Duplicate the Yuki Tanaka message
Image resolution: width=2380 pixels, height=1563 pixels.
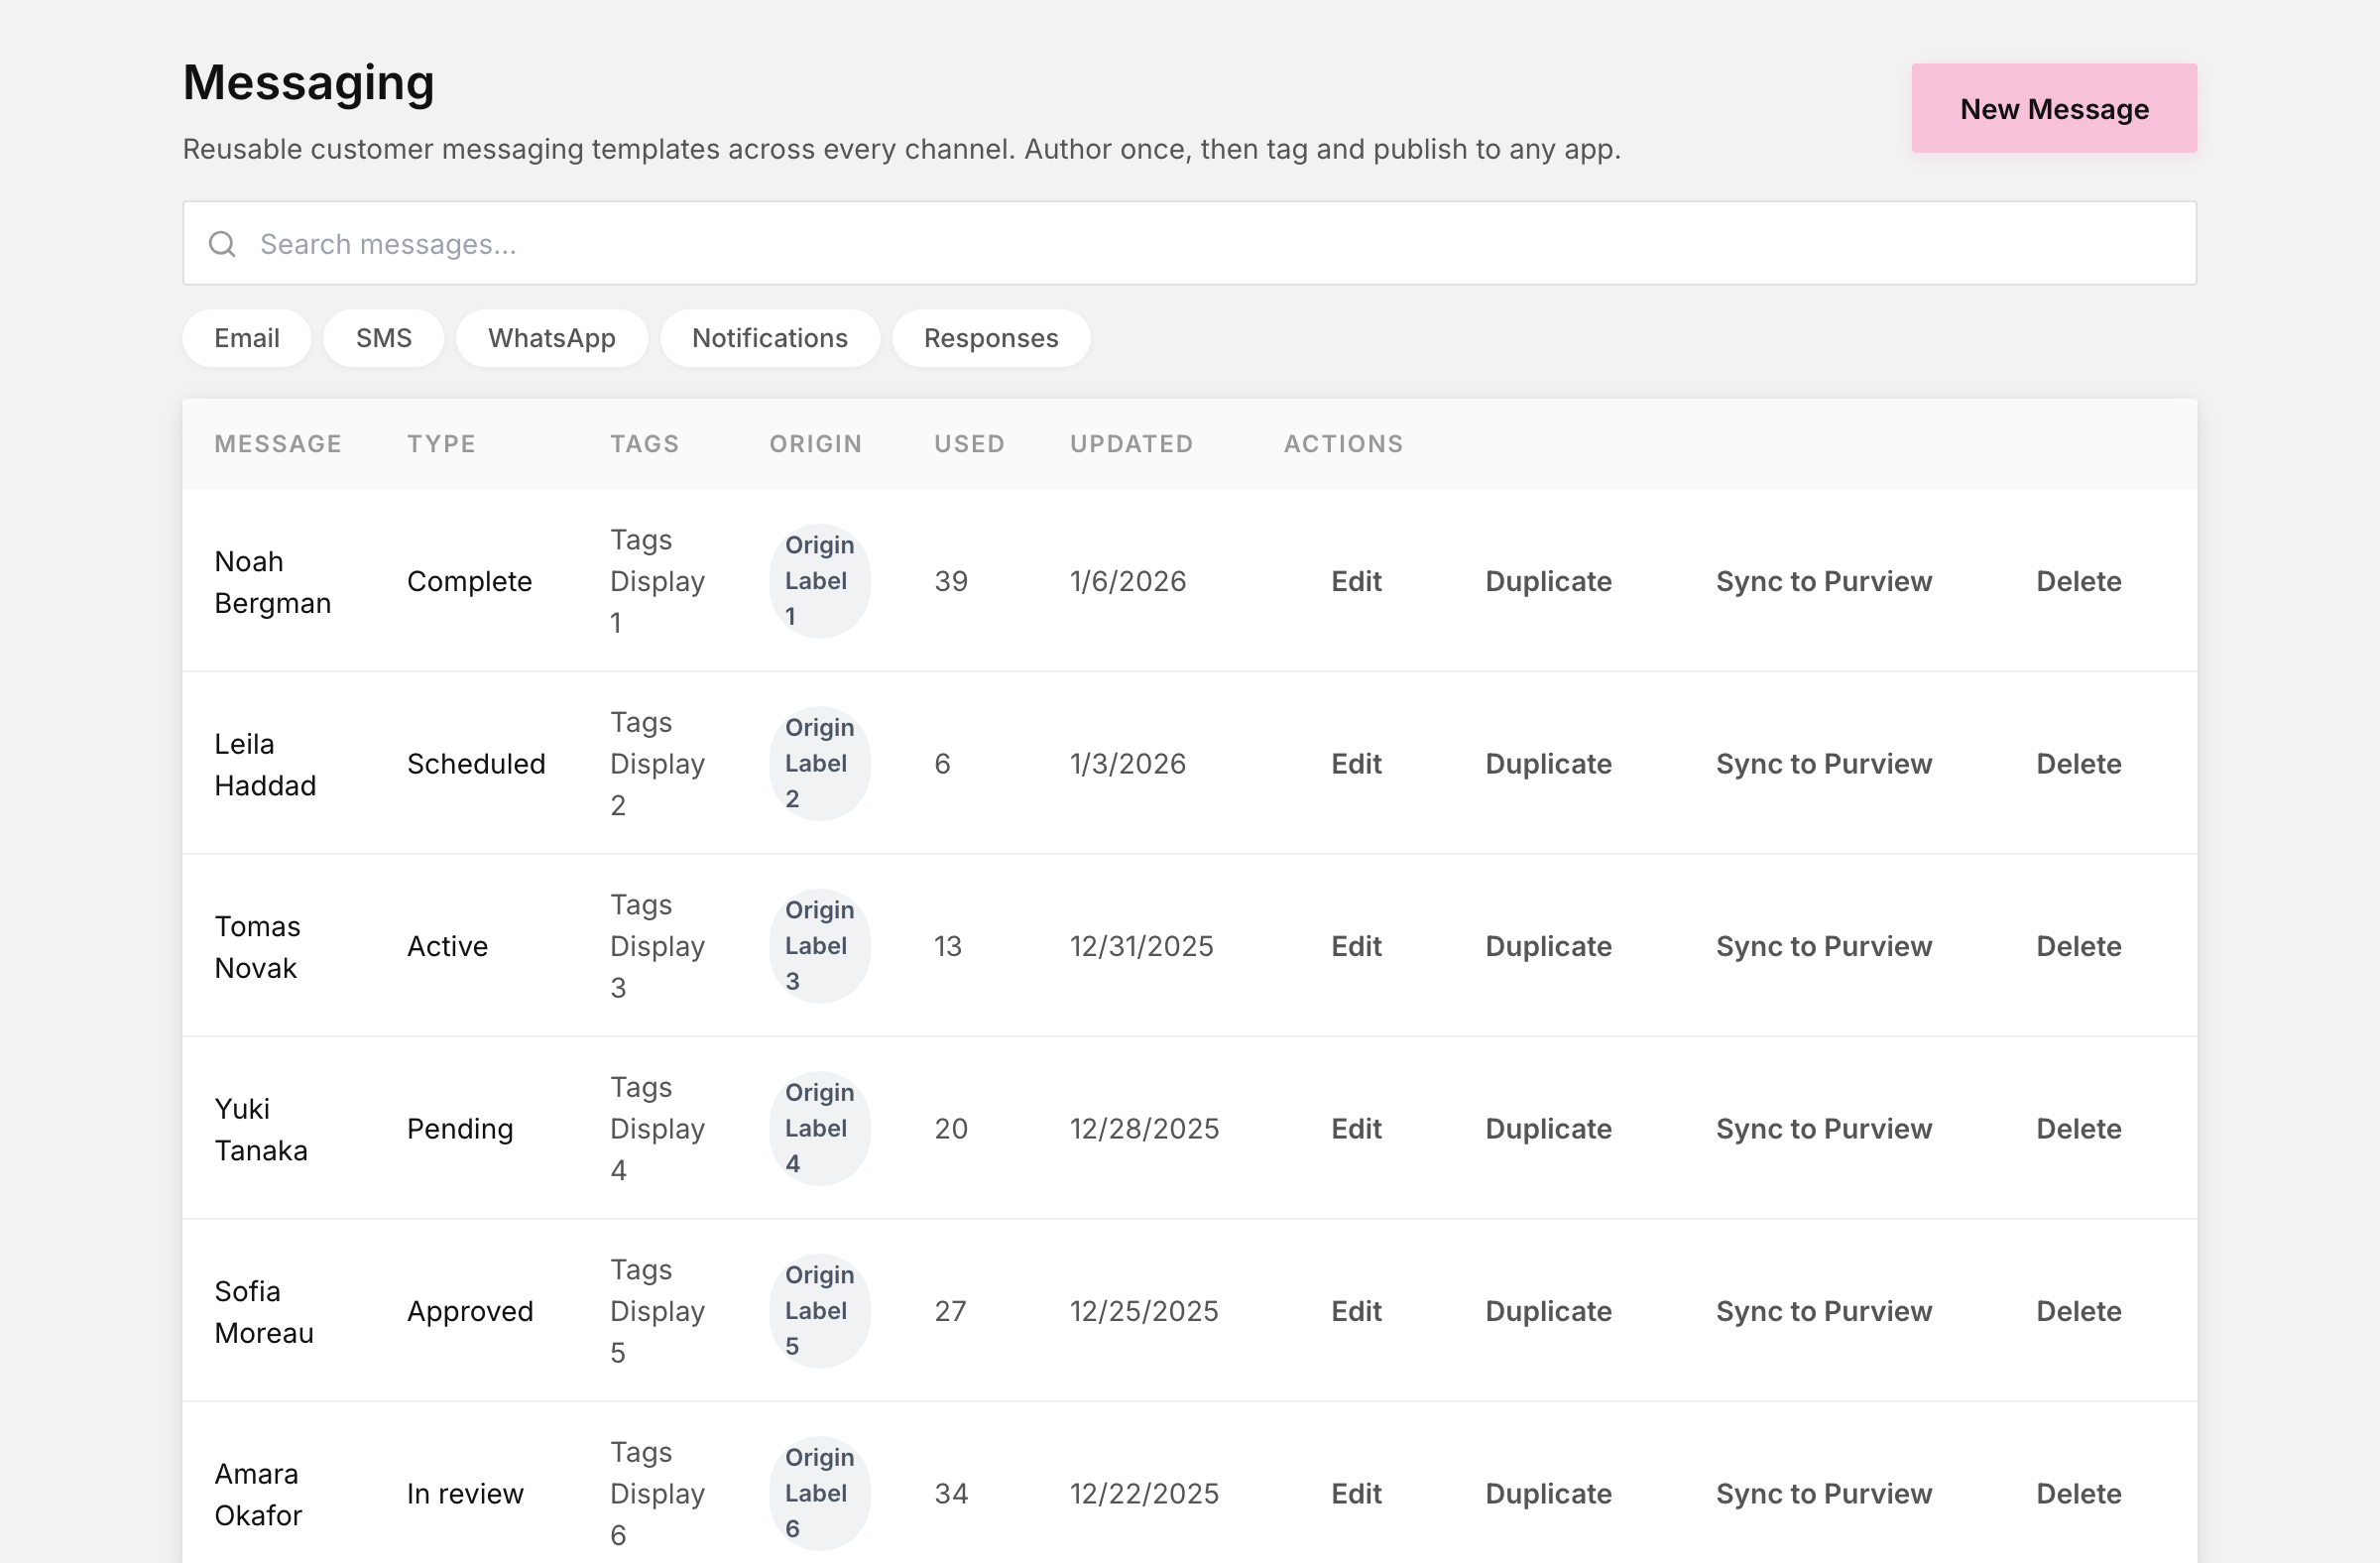click(x=1548, y=1129)
